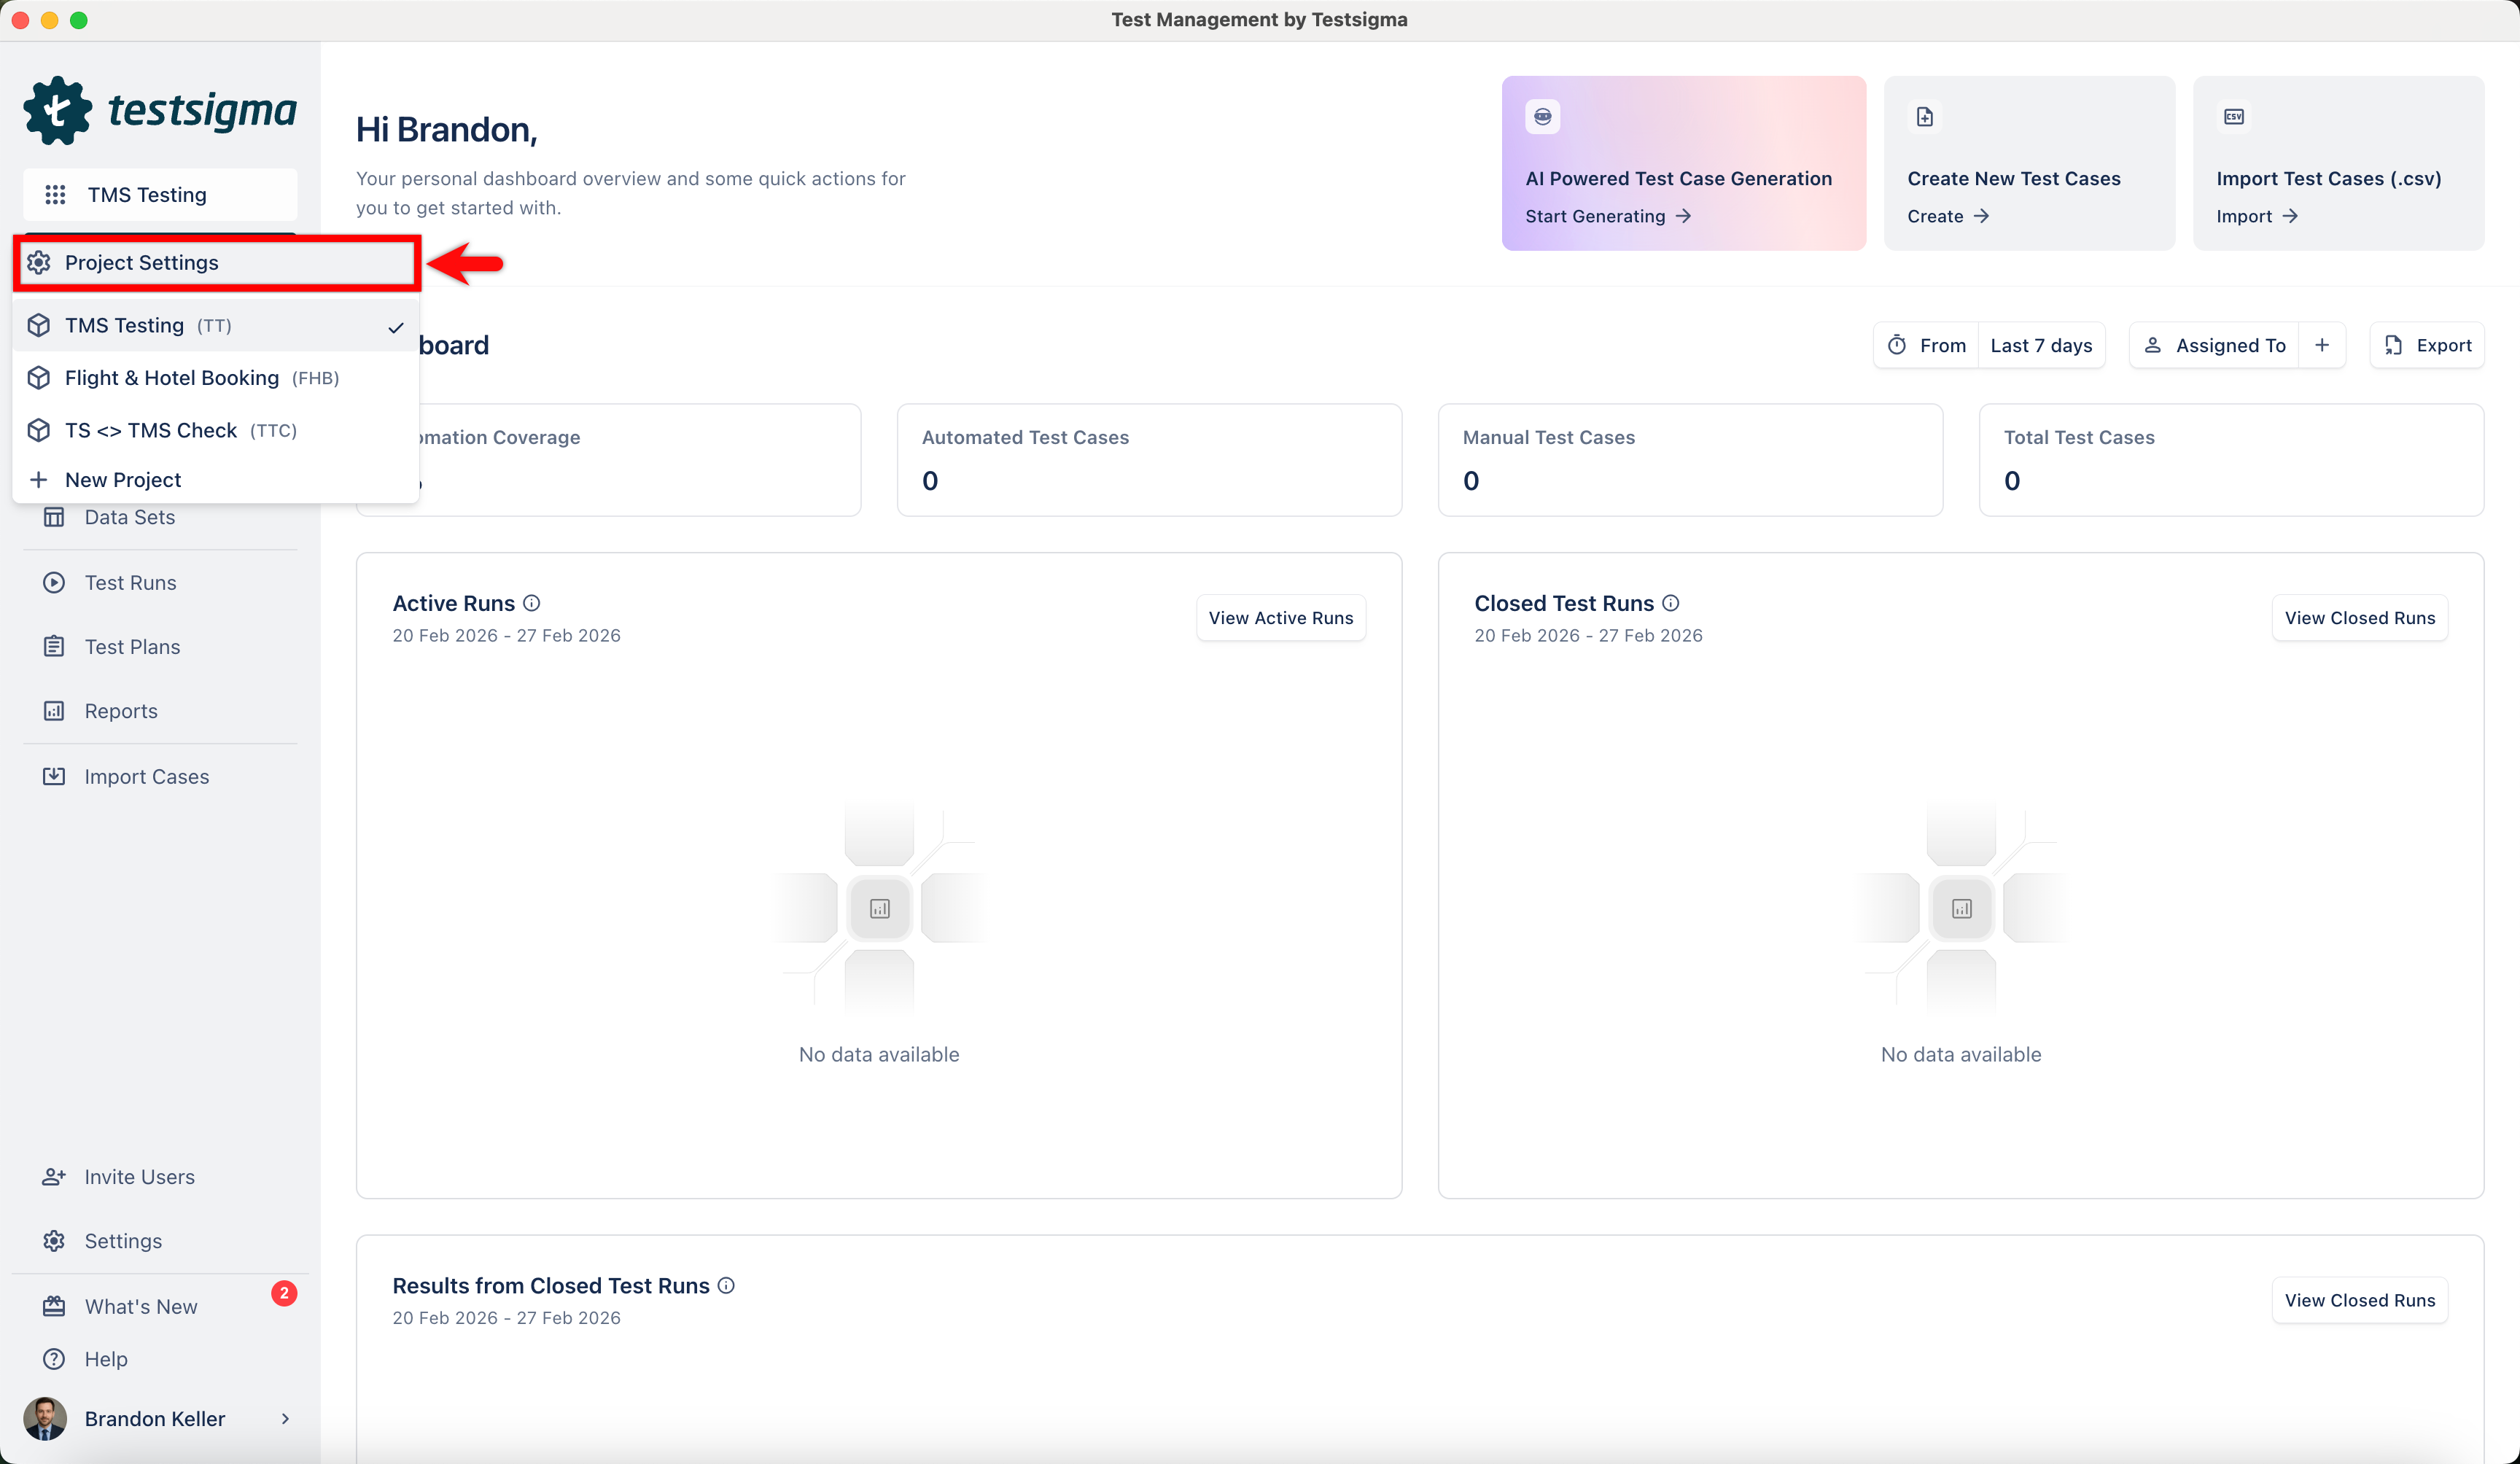
Task: Select the Test Plans sidebar icon
Action: 54,646
